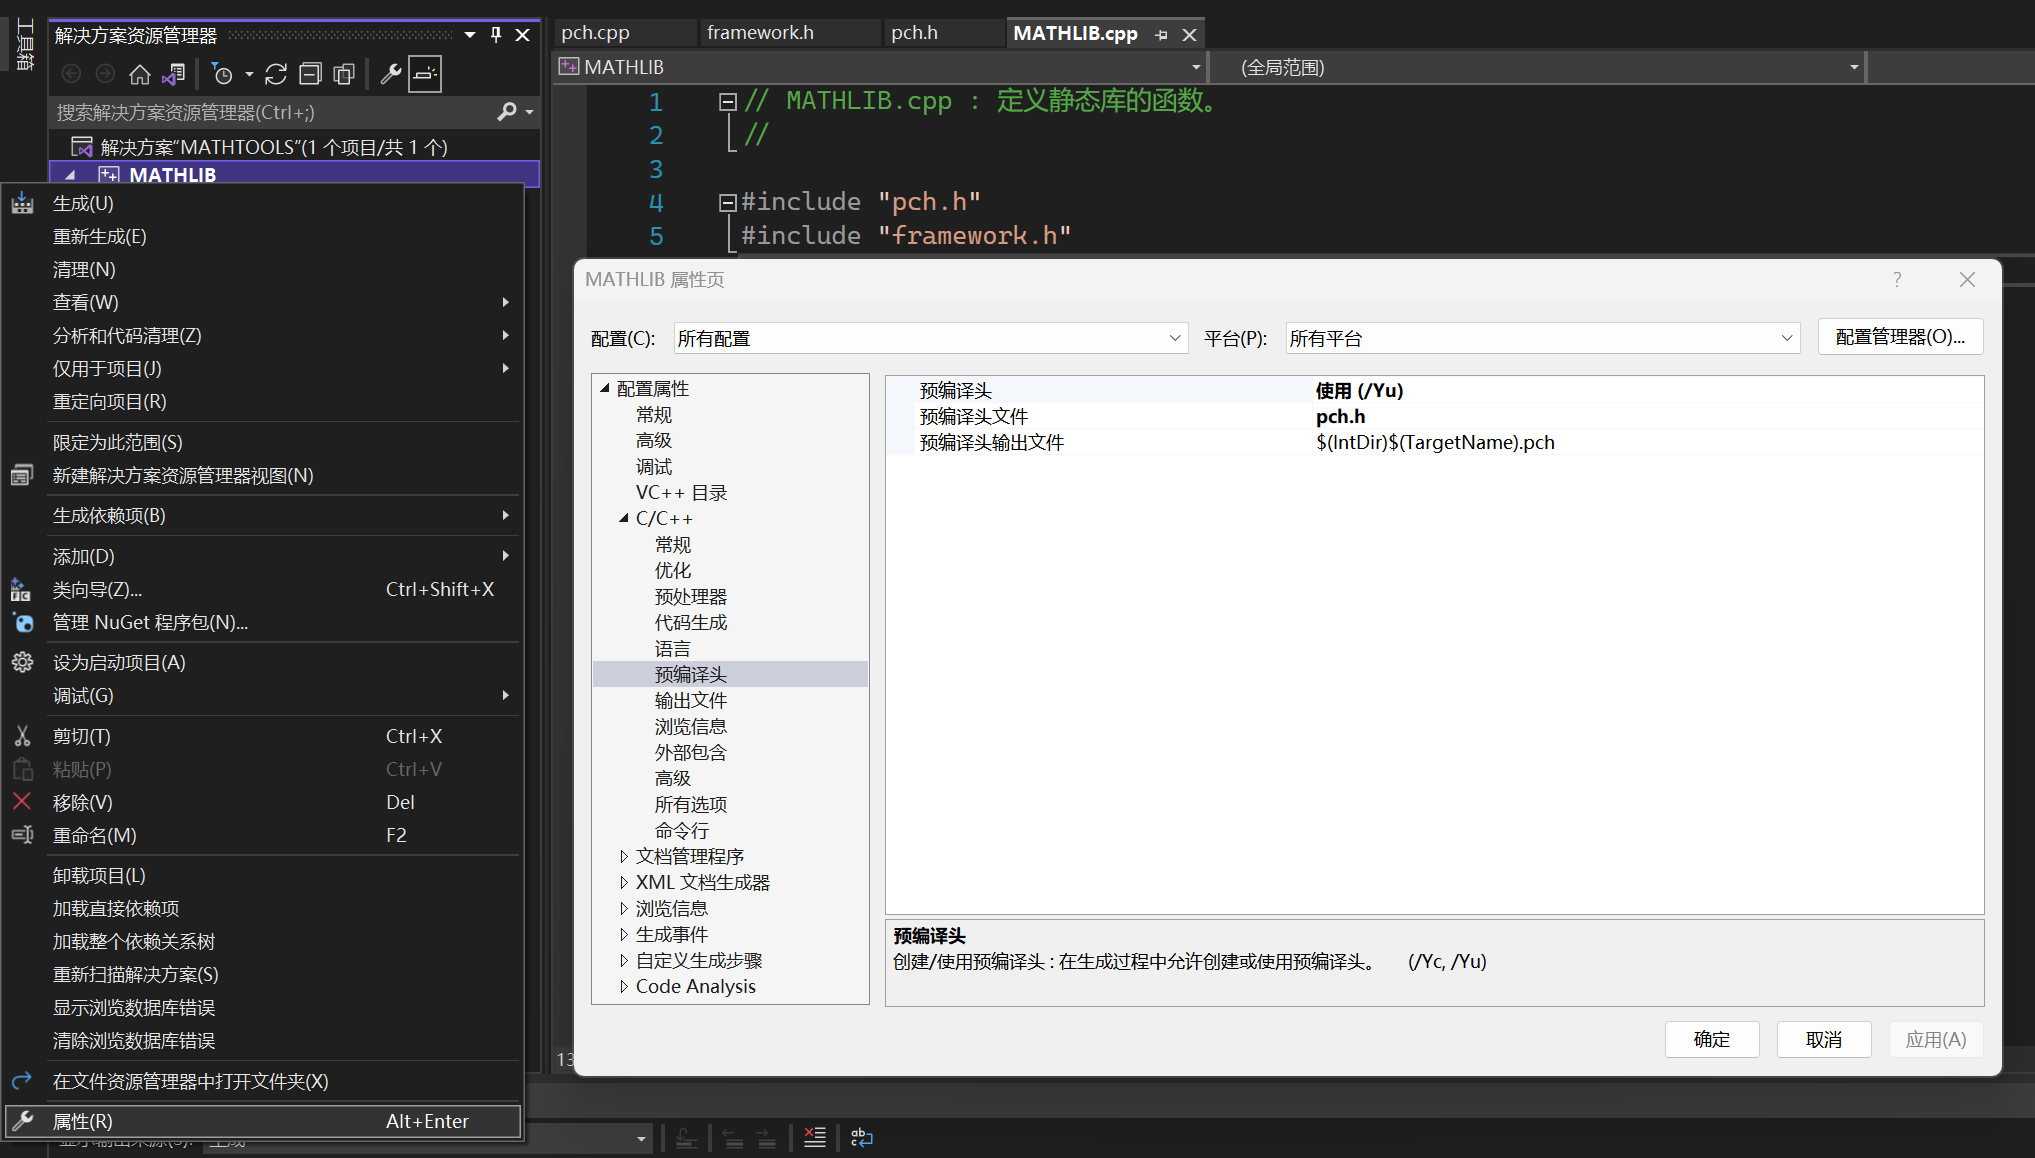Select 重新生成(E) in context menu
This screenshot has width=2035, height=1158.
(x=100, y=237)
